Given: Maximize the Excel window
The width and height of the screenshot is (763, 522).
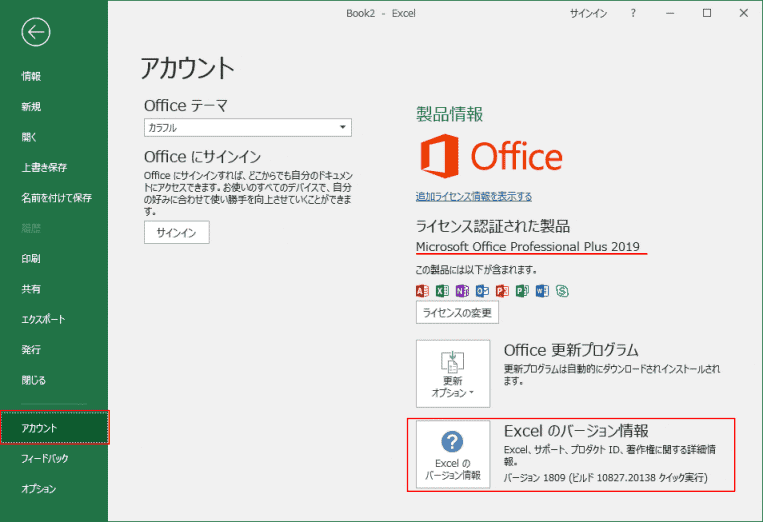Looking at the screenshot, I should click(707, 13).
